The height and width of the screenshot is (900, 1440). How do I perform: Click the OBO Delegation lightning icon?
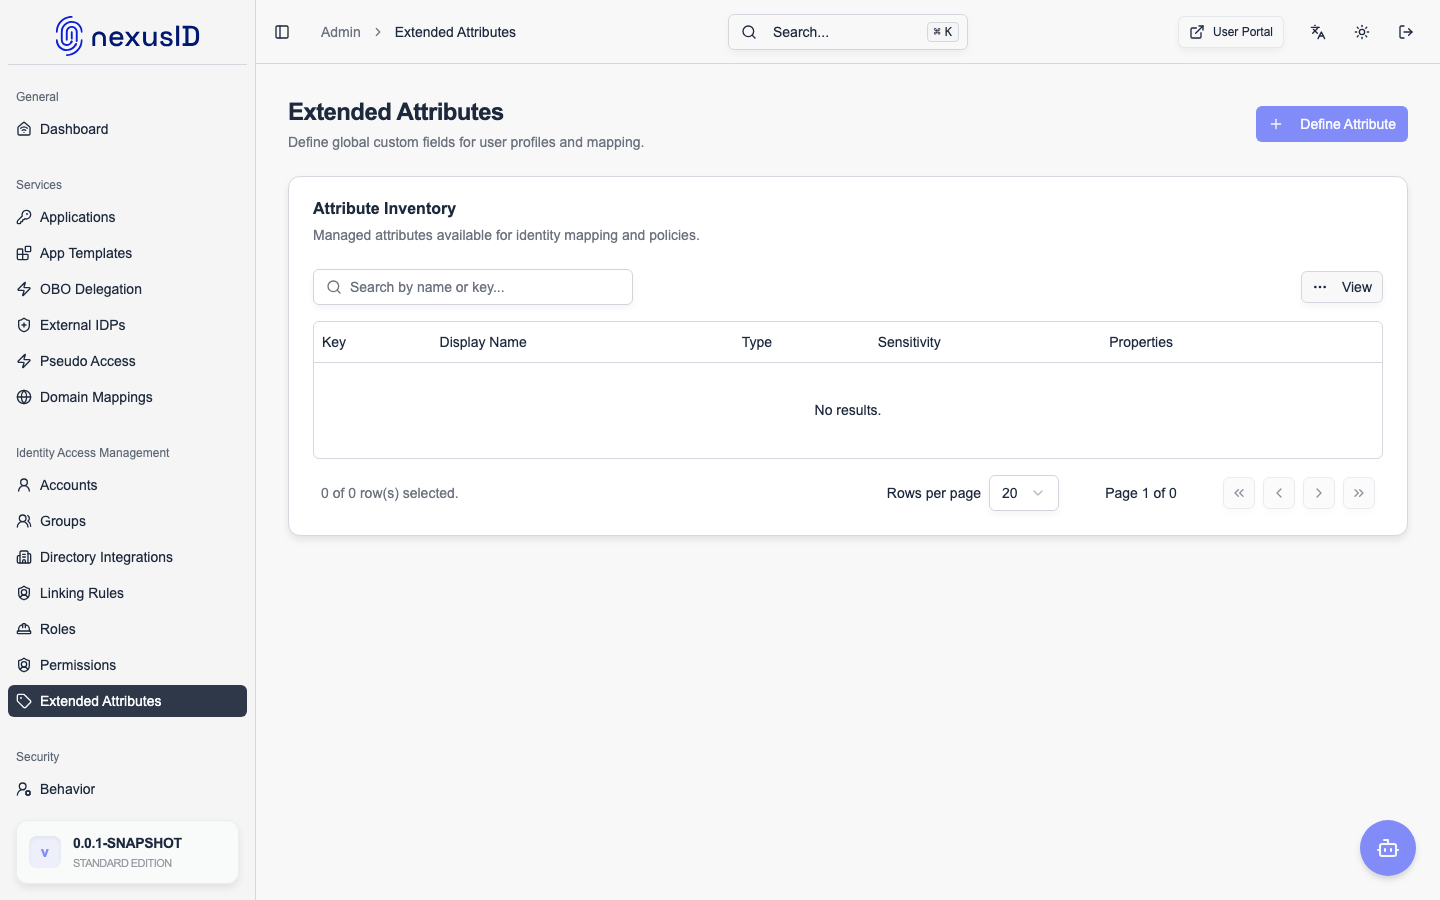click(x=24, y=289)
